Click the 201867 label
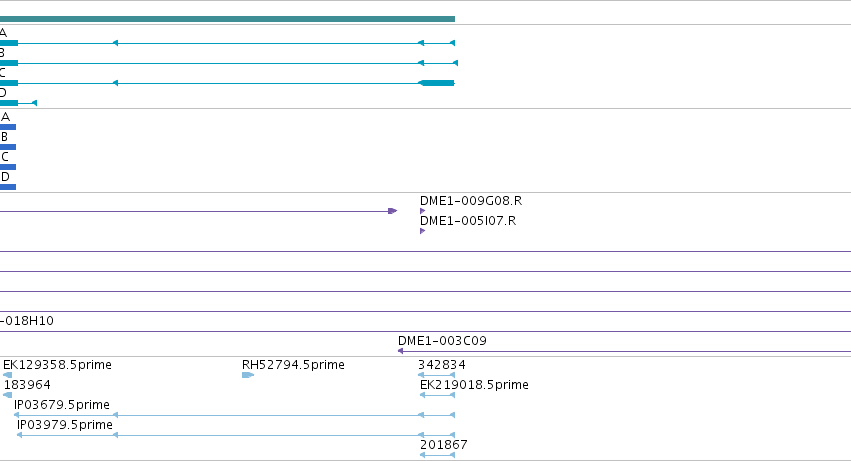Viewport: 851px width, 461px height. [443, 445]
